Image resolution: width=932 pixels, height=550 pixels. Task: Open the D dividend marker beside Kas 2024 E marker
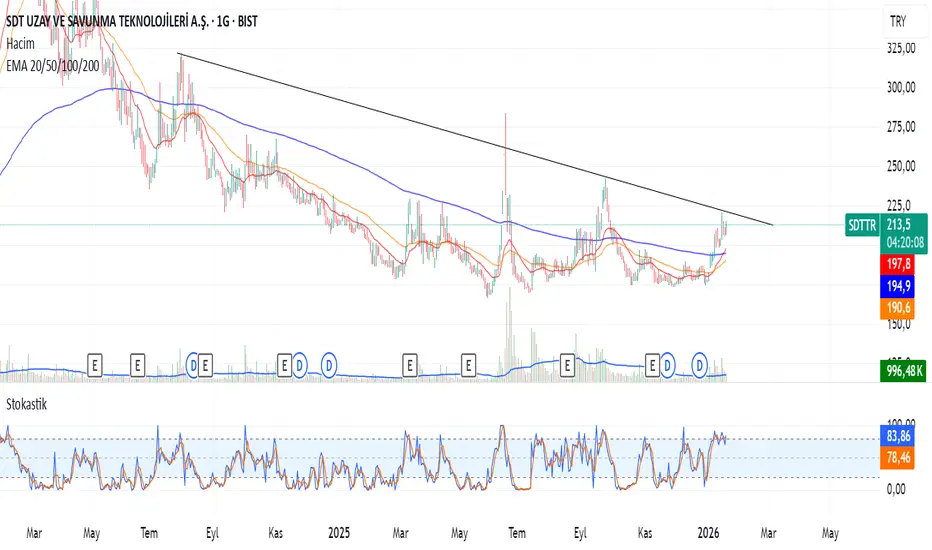click(300, 365)
